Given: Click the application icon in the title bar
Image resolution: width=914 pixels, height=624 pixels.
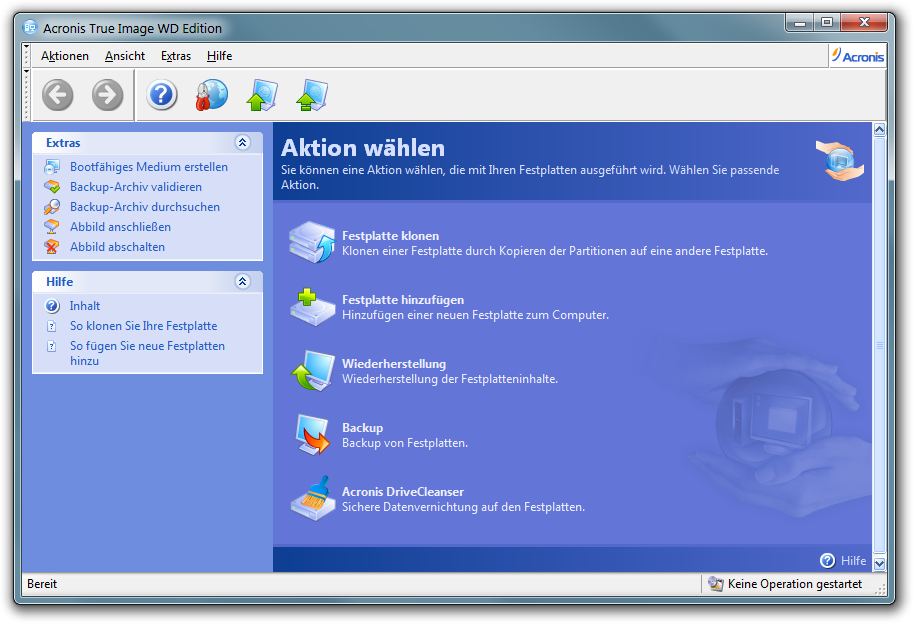Looking at the screenshot, I should (x=30, y=27).
